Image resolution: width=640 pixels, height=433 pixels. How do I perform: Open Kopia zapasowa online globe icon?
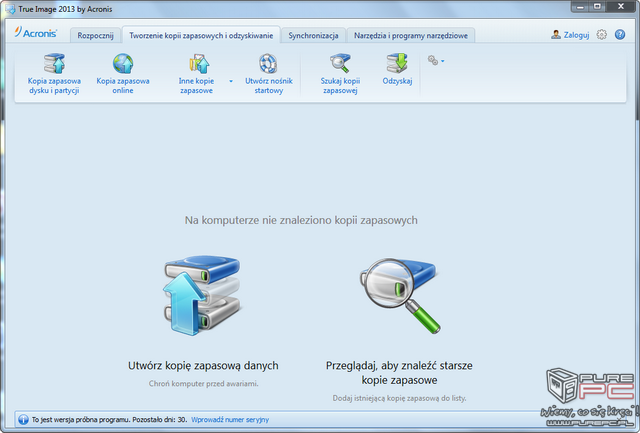[x=123, y=63]
